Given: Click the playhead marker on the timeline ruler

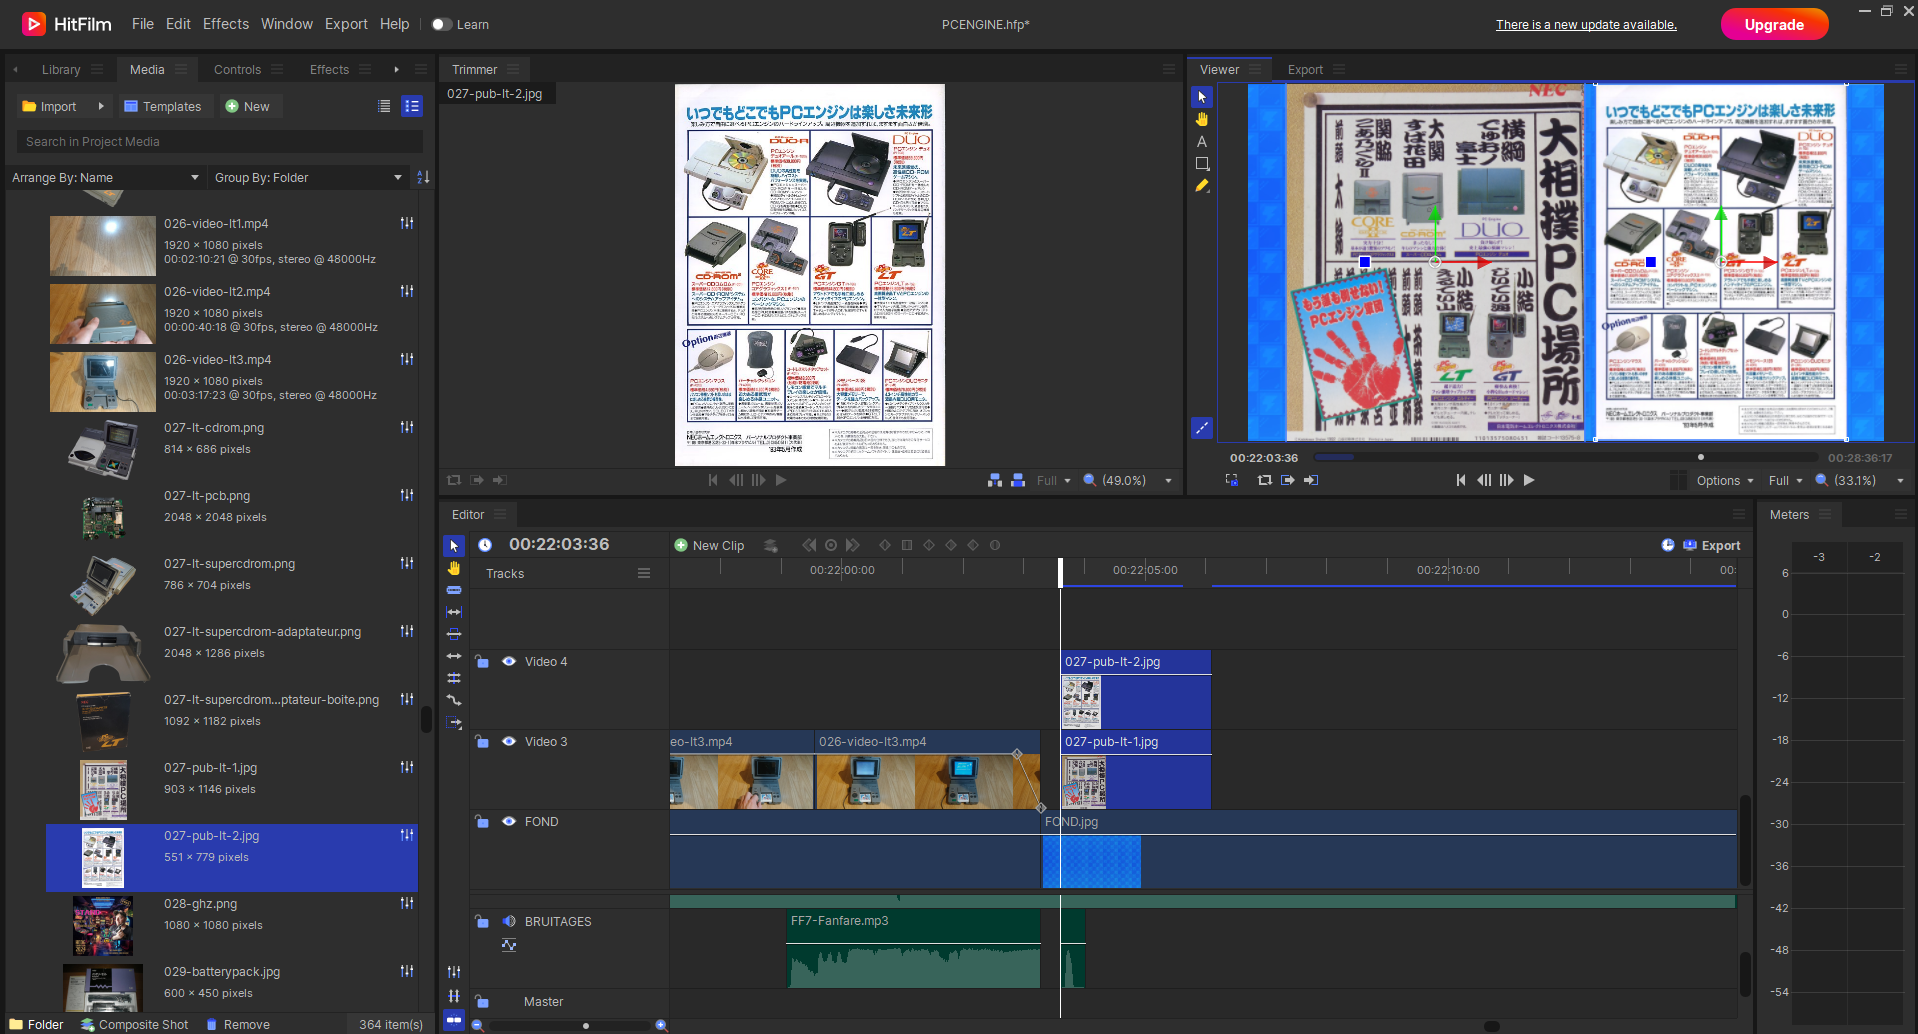Looking at the screenshot, I should point(1061,571).
